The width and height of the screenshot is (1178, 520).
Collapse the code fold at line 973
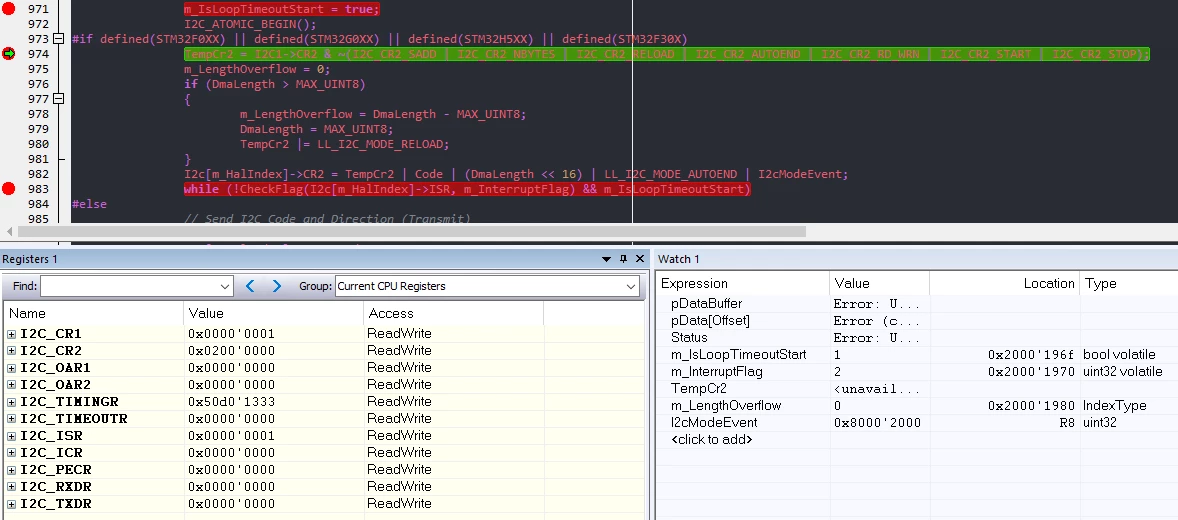(59, 39)
